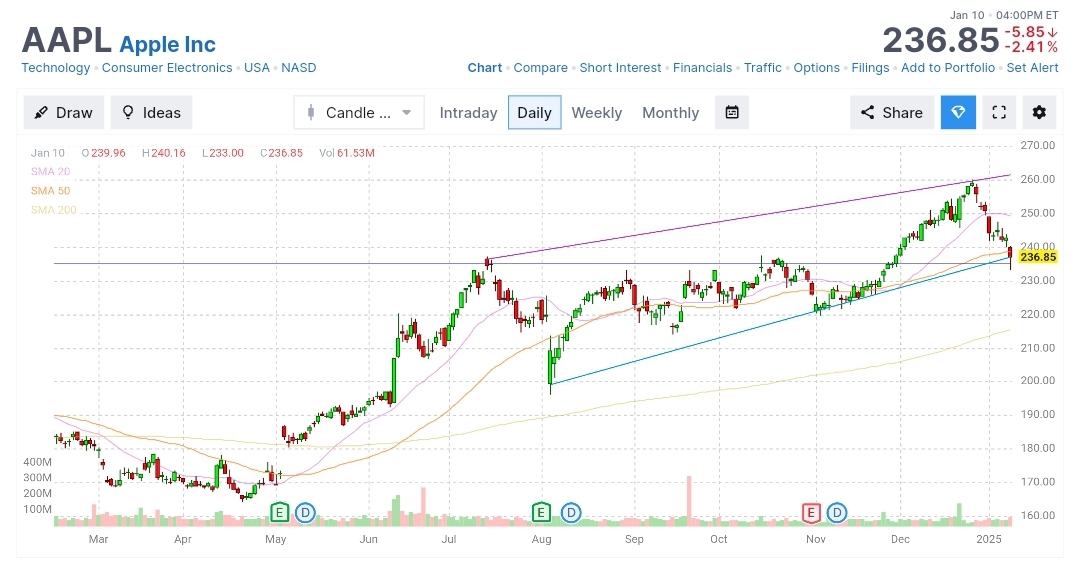This screenshot has width=1080, height=563.
Task: Open the Filings link
Action: coord(870,68)
